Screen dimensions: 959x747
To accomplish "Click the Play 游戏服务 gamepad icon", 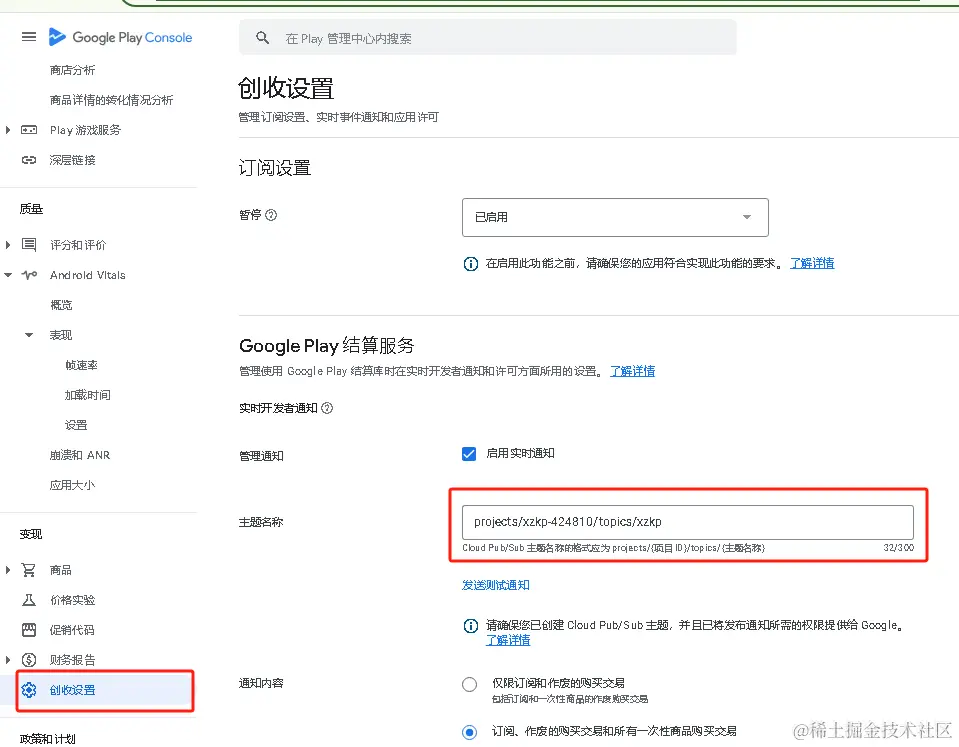I will 29,130.
